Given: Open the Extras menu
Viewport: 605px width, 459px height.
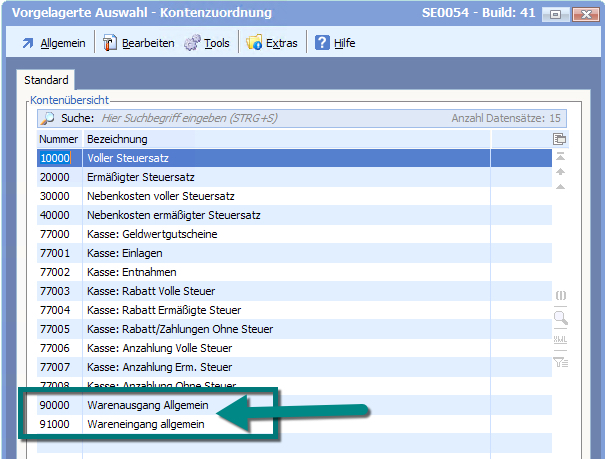Looking at the screenshot, I should point(272,43).
